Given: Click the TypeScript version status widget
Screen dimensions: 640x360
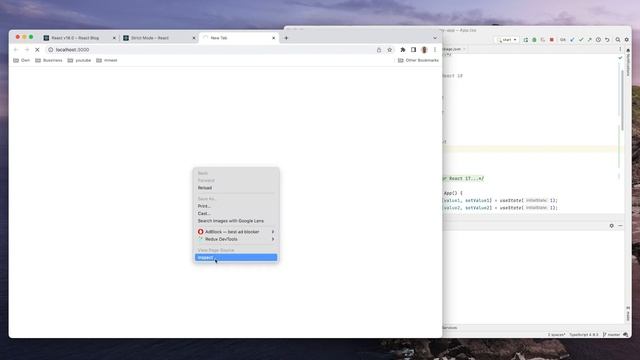Looking at the screenshot, I should click(x=584, y=335).
